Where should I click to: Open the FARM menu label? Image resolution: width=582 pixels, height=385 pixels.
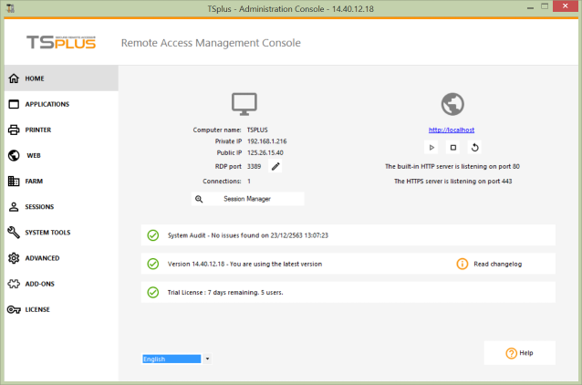click(34, 181)
